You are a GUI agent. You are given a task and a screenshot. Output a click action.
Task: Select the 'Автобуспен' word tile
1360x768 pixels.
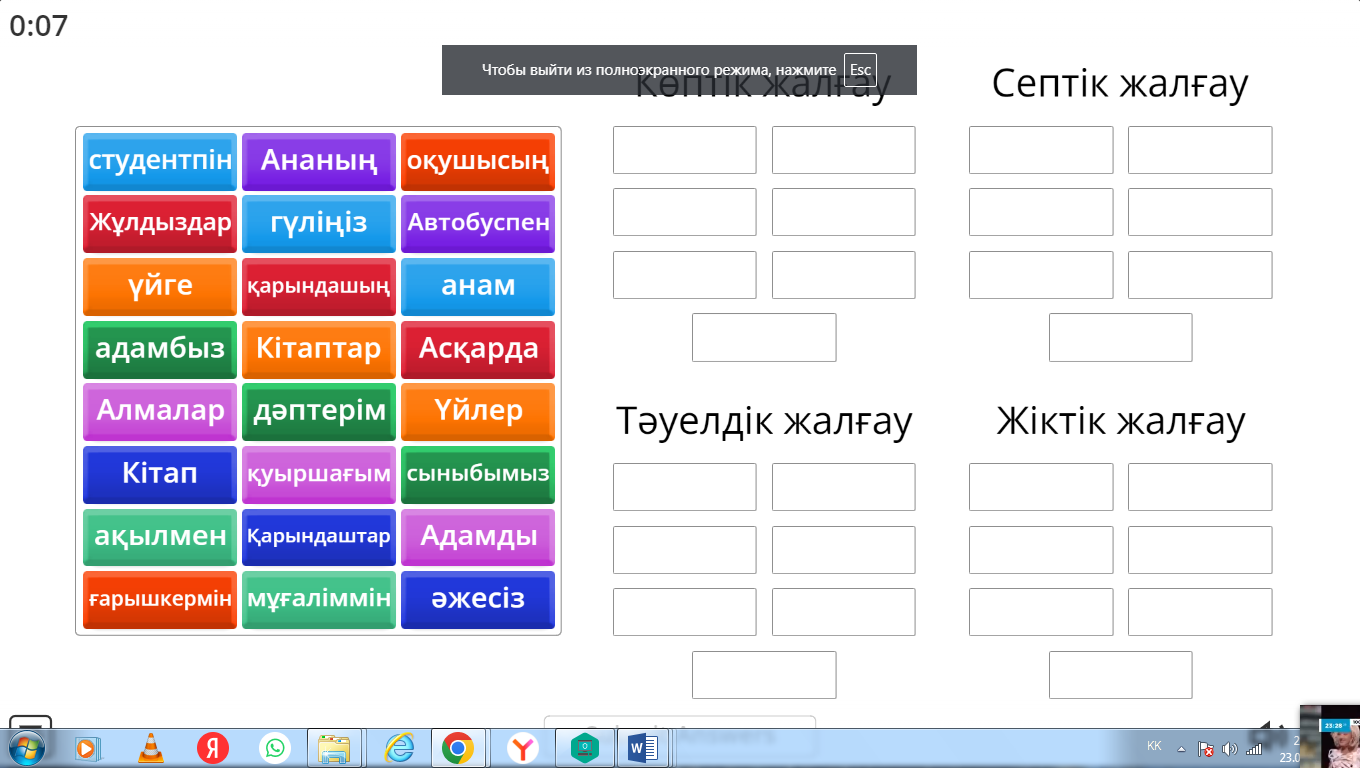[478, 223]
